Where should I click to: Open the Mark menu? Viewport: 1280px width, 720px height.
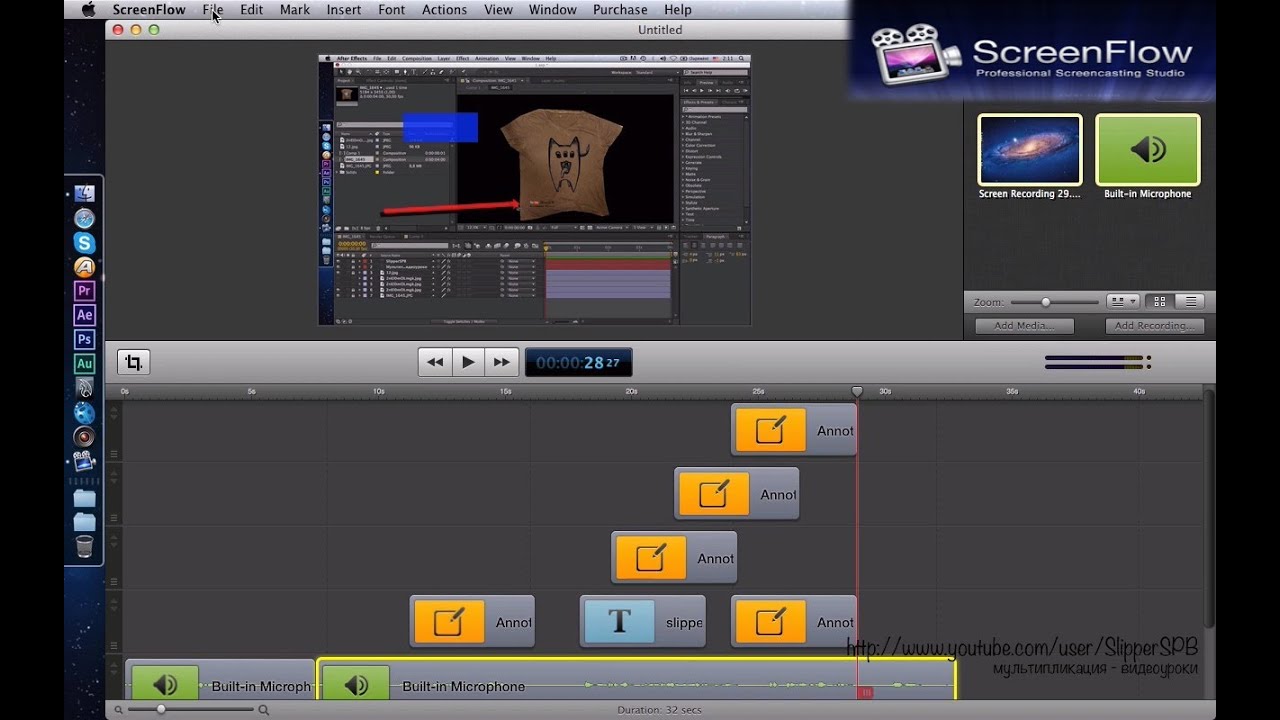pos(295,10)
